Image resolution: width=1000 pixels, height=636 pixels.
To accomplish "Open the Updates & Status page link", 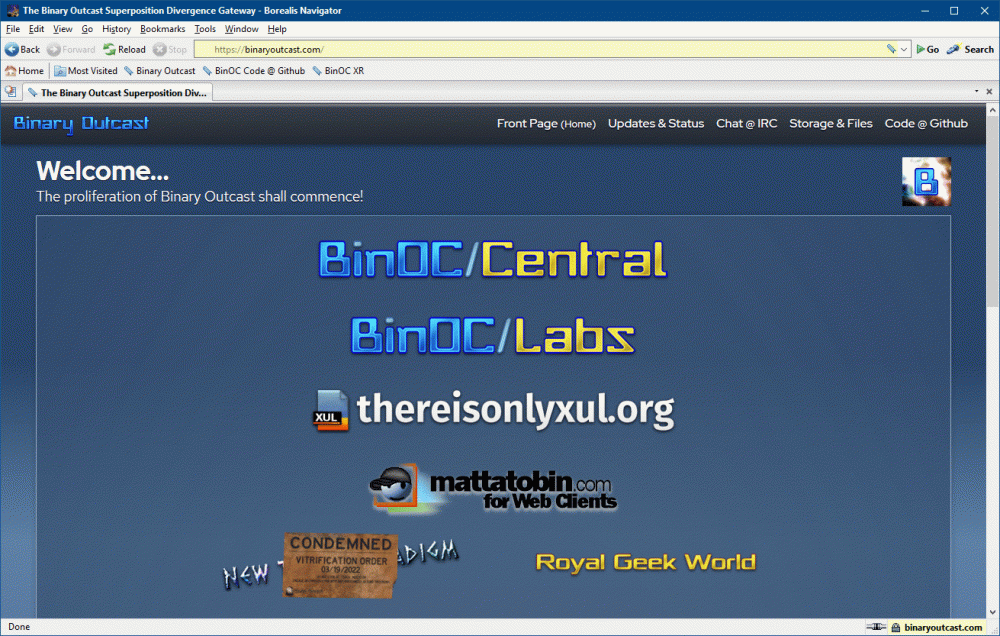I will point(656,124).
